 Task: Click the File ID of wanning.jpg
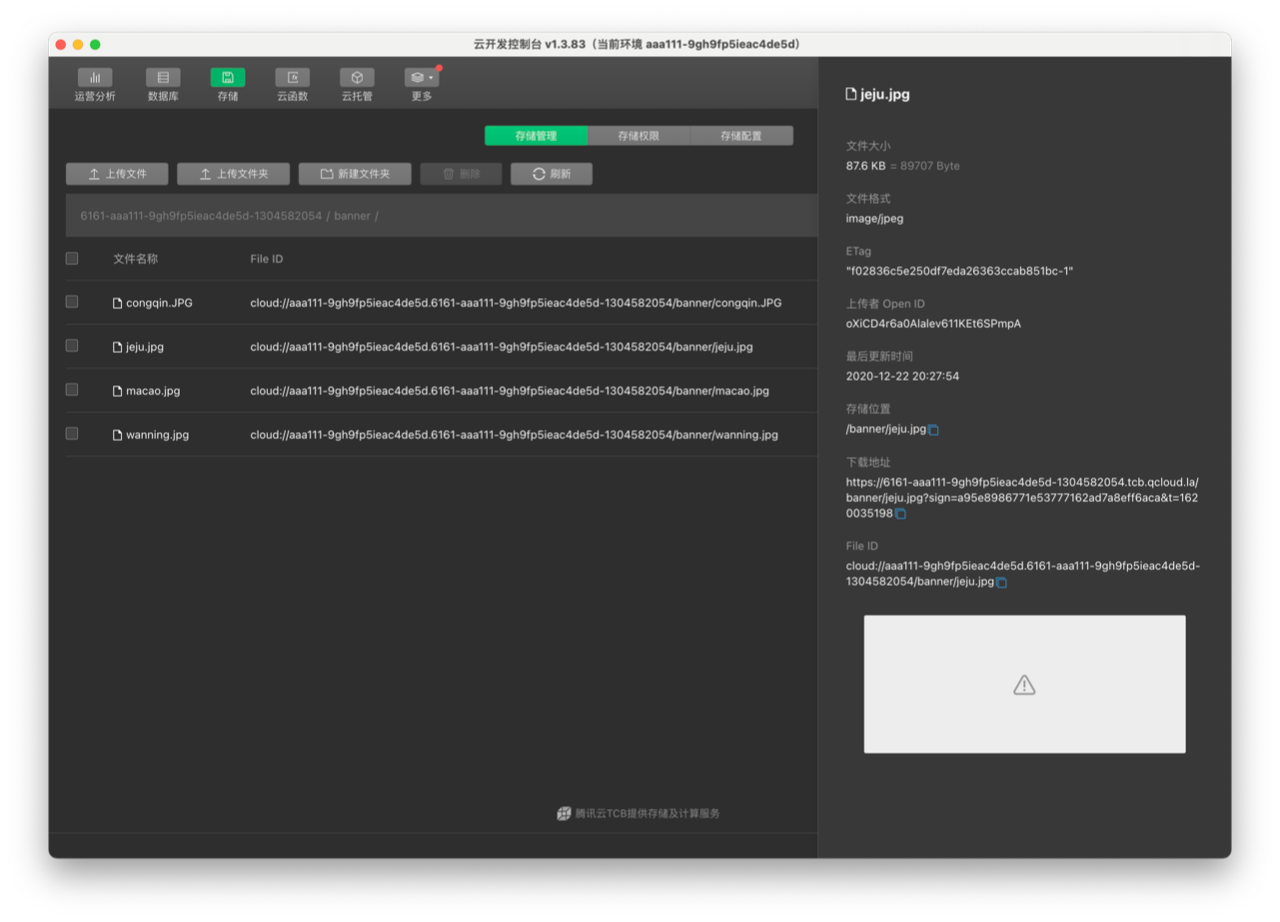click(x=514, y=435)
